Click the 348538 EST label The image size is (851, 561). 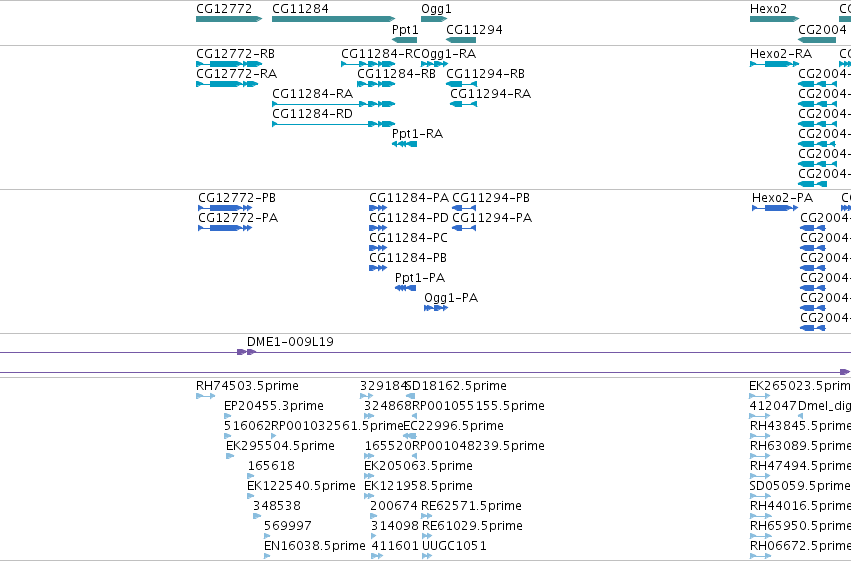coord(276,506)
